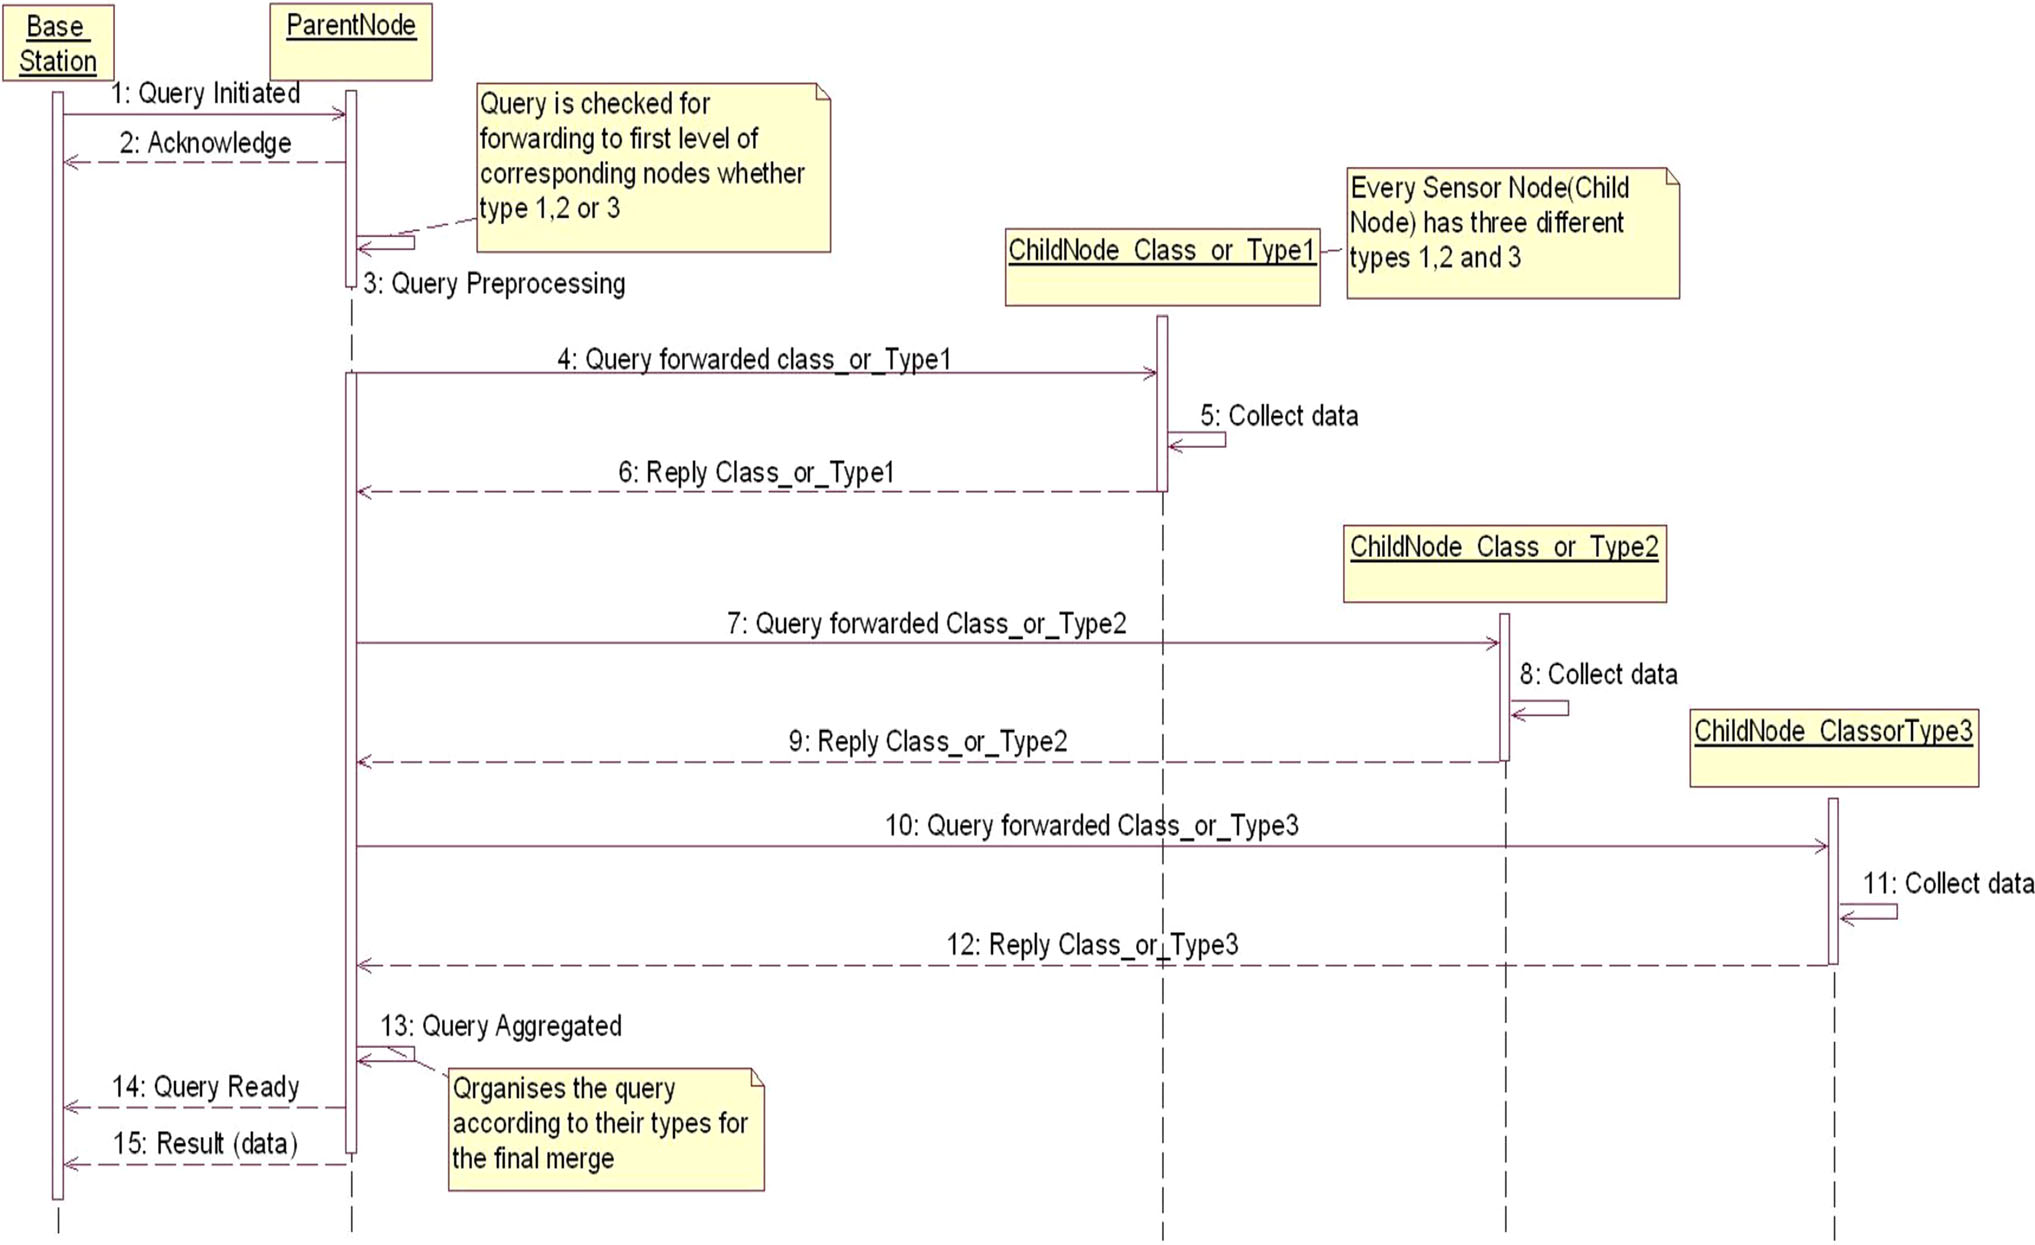Screen dimensions: 2035x1245
Task: Click the '15: Result (data)' message label
Action: [x=205, y=1144]
